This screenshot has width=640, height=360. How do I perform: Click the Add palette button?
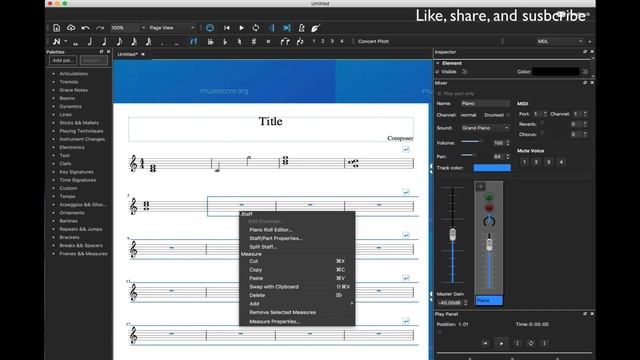(63, 60)
